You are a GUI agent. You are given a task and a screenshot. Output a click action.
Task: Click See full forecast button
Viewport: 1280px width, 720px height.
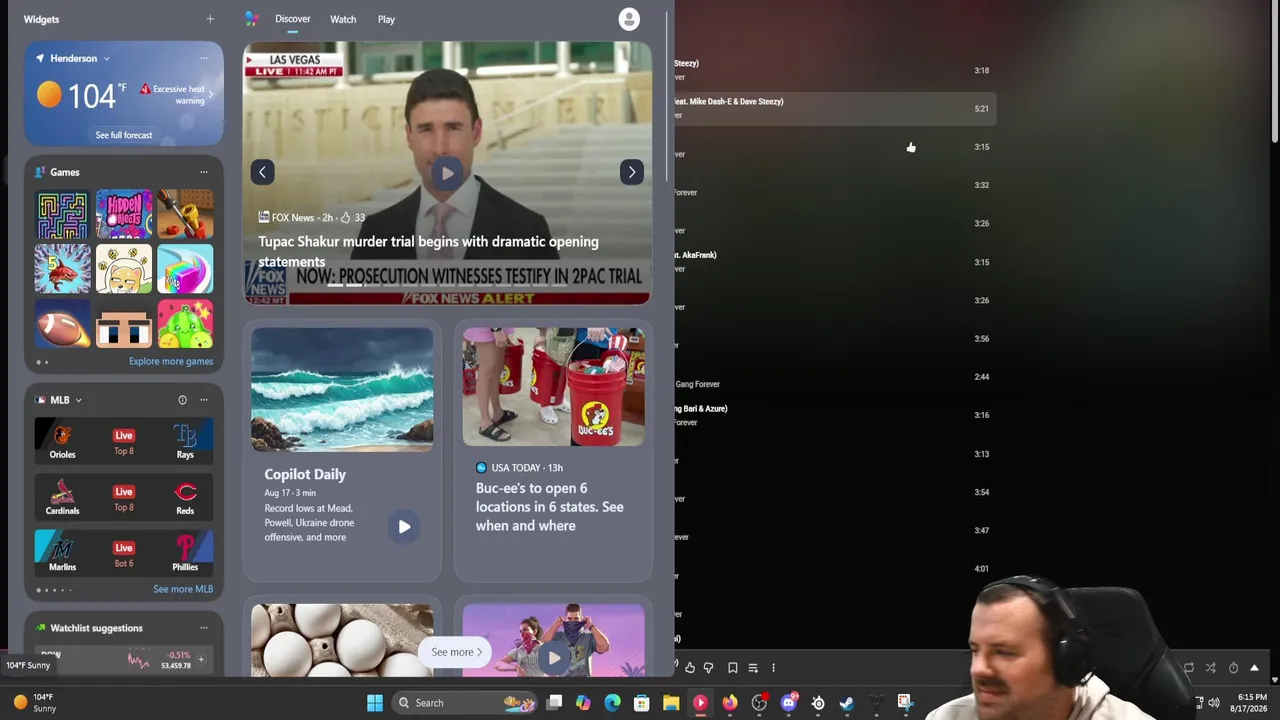point(124,135)
